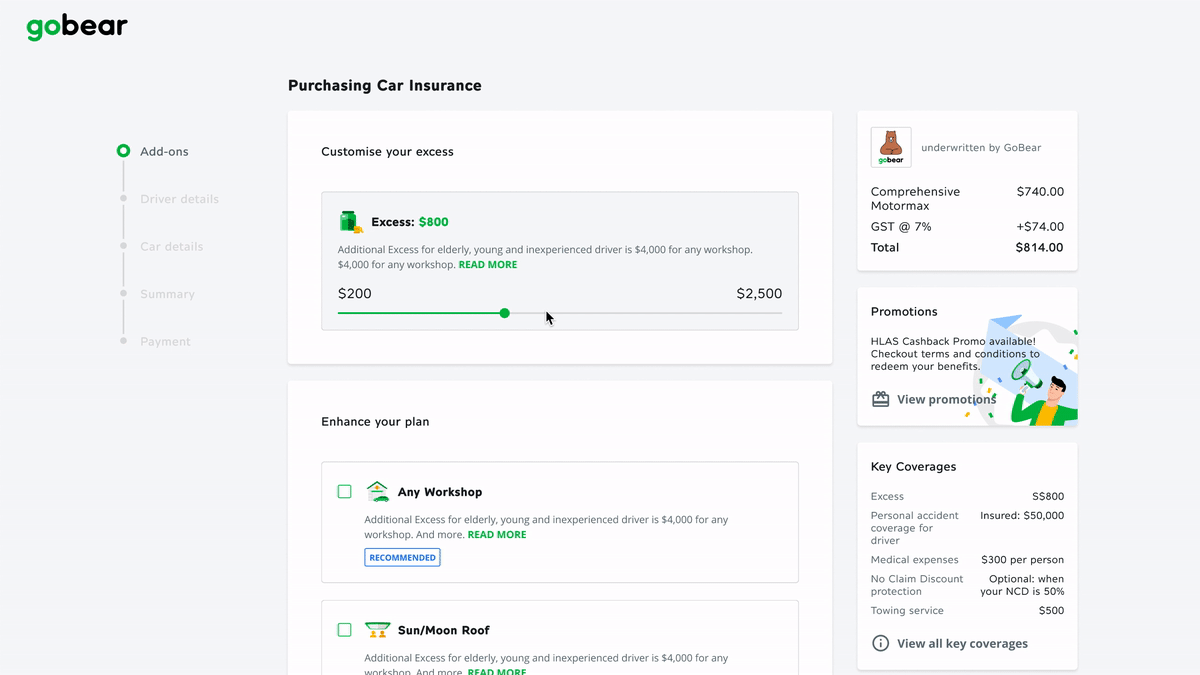Image resolution: width=1200 pixels, height=675 pixels.
Task: Click the '$300 per person' medical expenses value
Action: click(x=1022, y=559)
